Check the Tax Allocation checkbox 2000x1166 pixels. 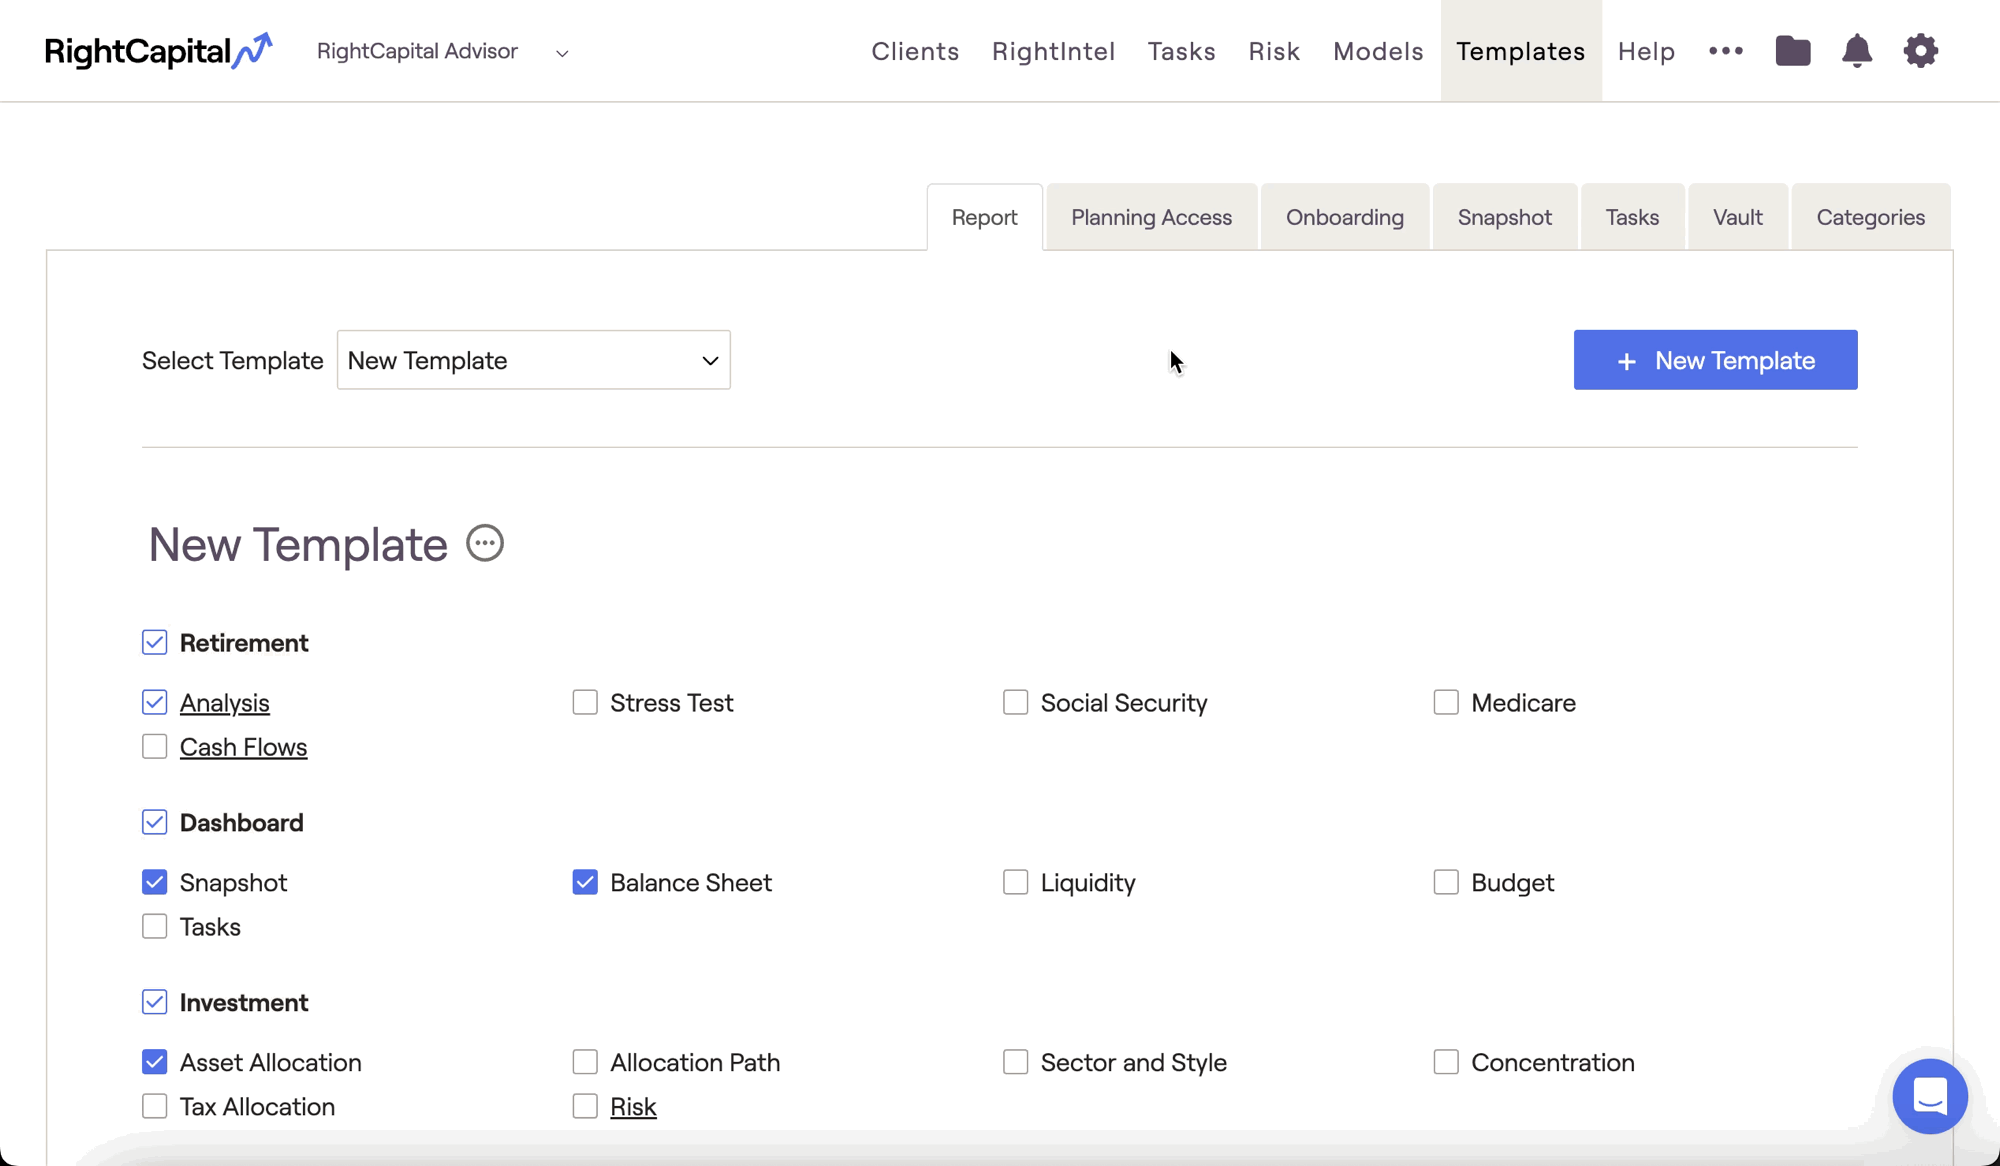(x=154, y=1106)
